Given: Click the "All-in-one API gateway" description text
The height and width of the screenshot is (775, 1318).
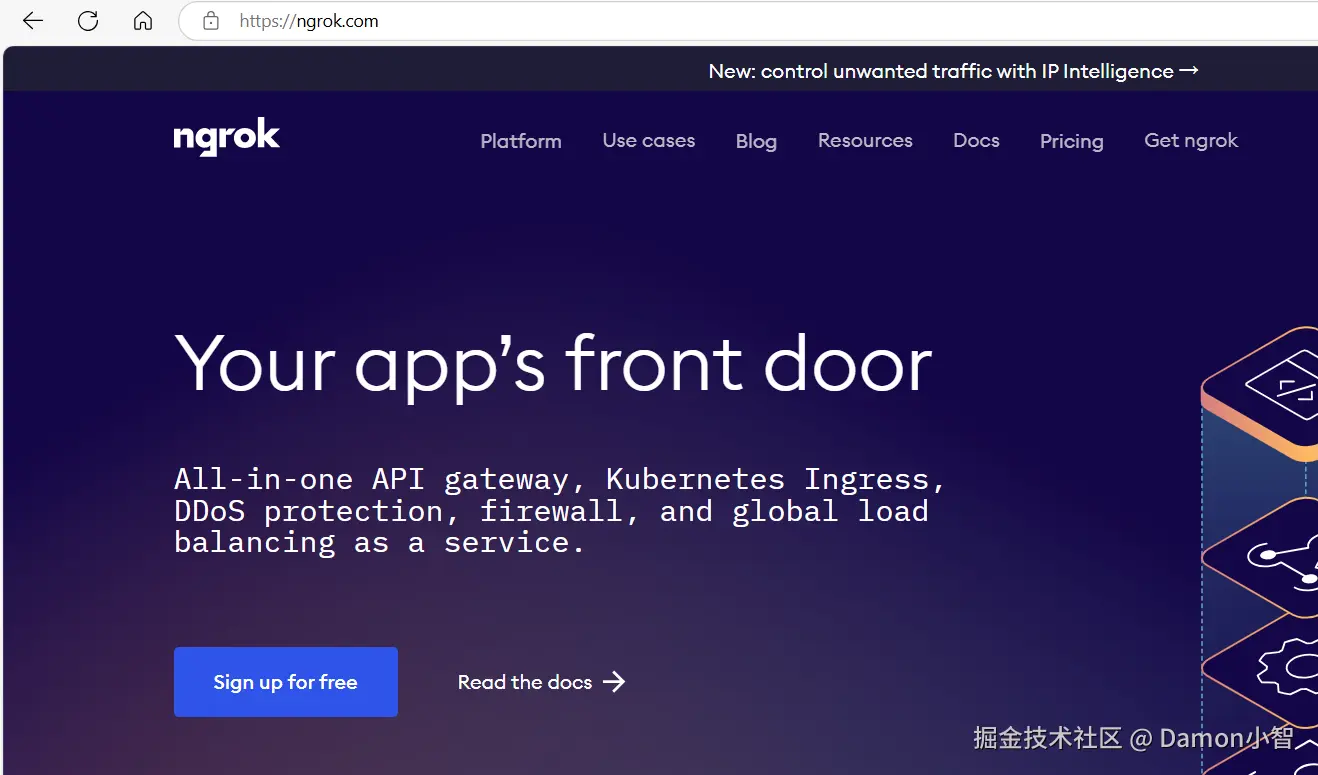Looking at the screenshot, I should (x=560, y=510).
